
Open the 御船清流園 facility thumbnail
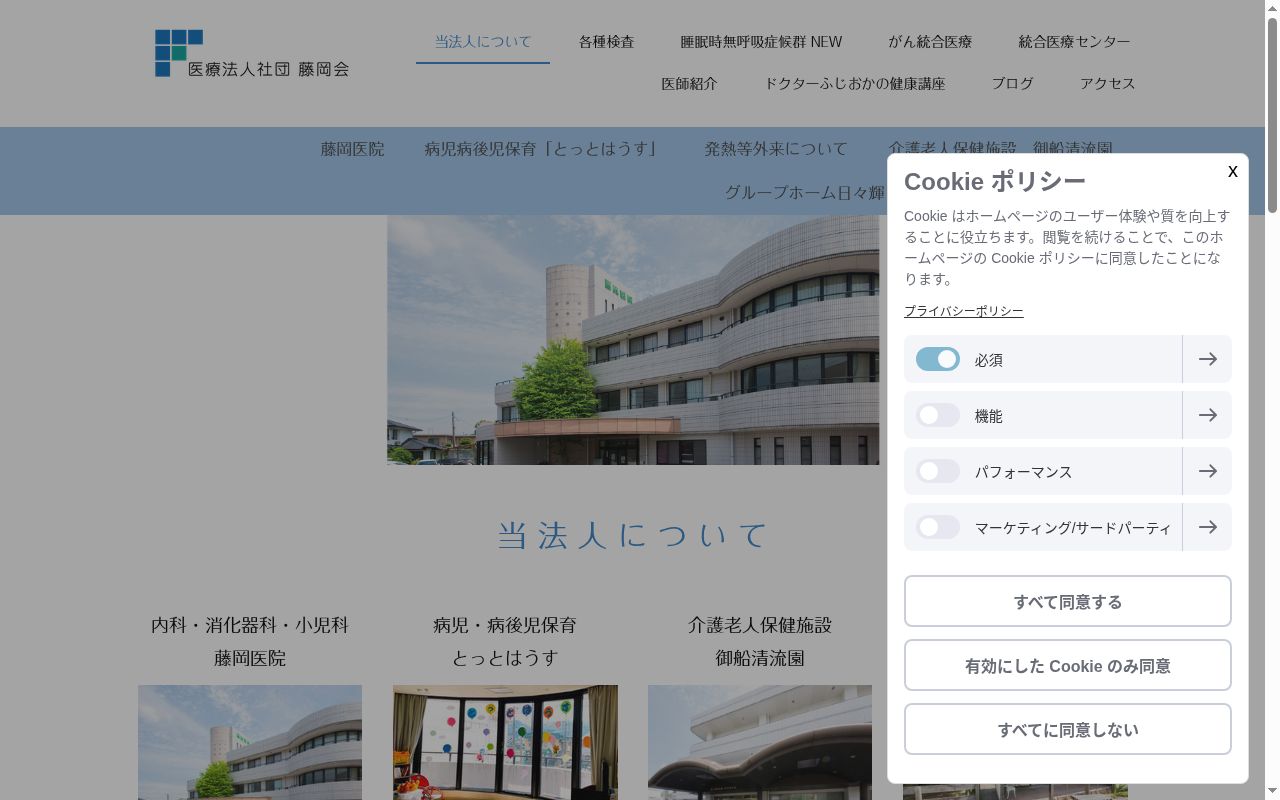[x=760, y=742]
